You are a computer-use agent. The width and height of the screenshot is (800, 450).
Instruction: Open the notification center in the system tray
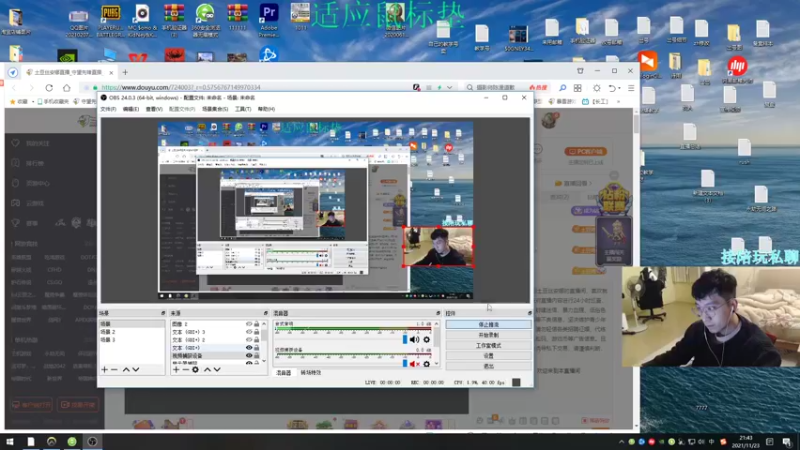[x=787, y=442]
